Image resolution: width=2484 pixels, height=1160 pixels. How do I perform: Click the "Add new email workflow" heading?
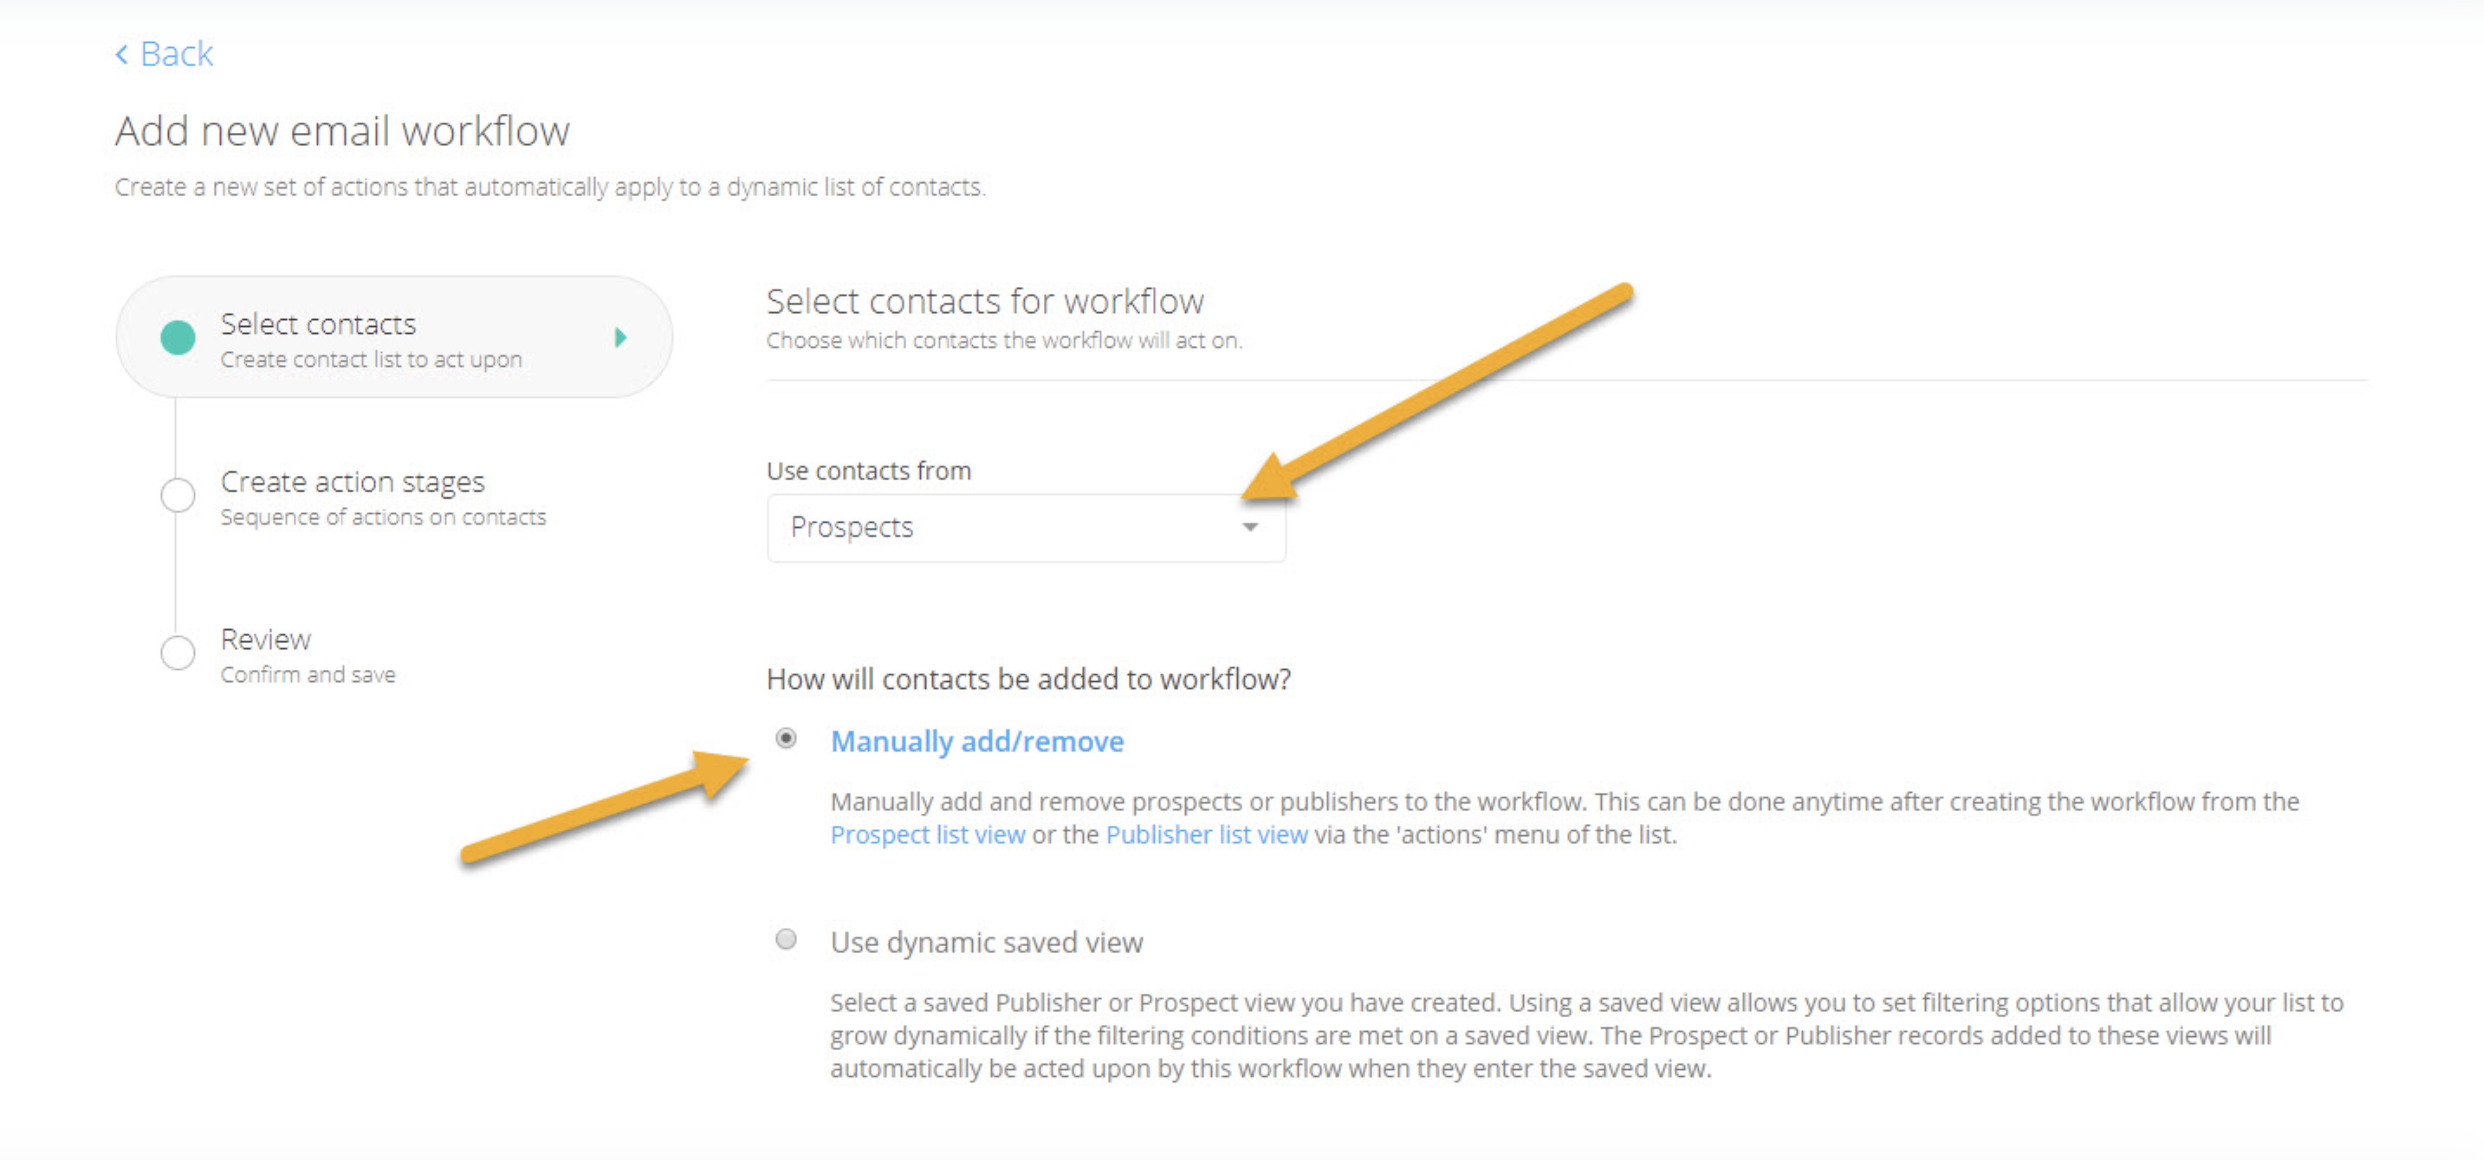click(342, 131)
